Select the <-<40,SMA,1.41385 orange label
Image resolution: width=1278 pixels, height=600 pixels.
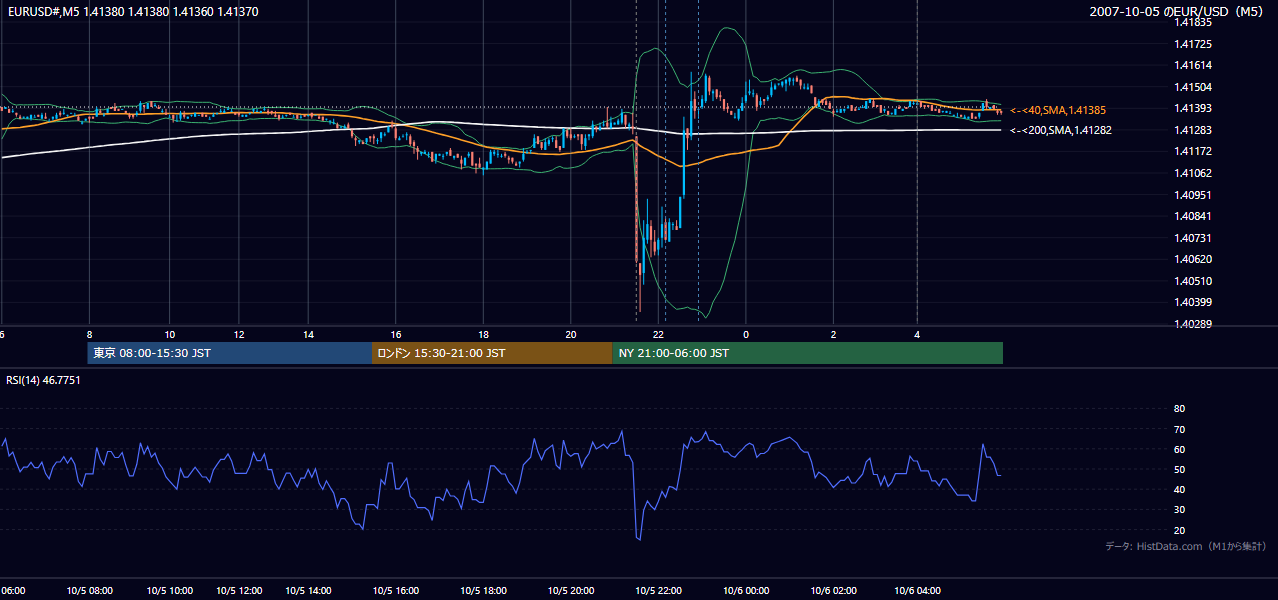click(1057, 110)
